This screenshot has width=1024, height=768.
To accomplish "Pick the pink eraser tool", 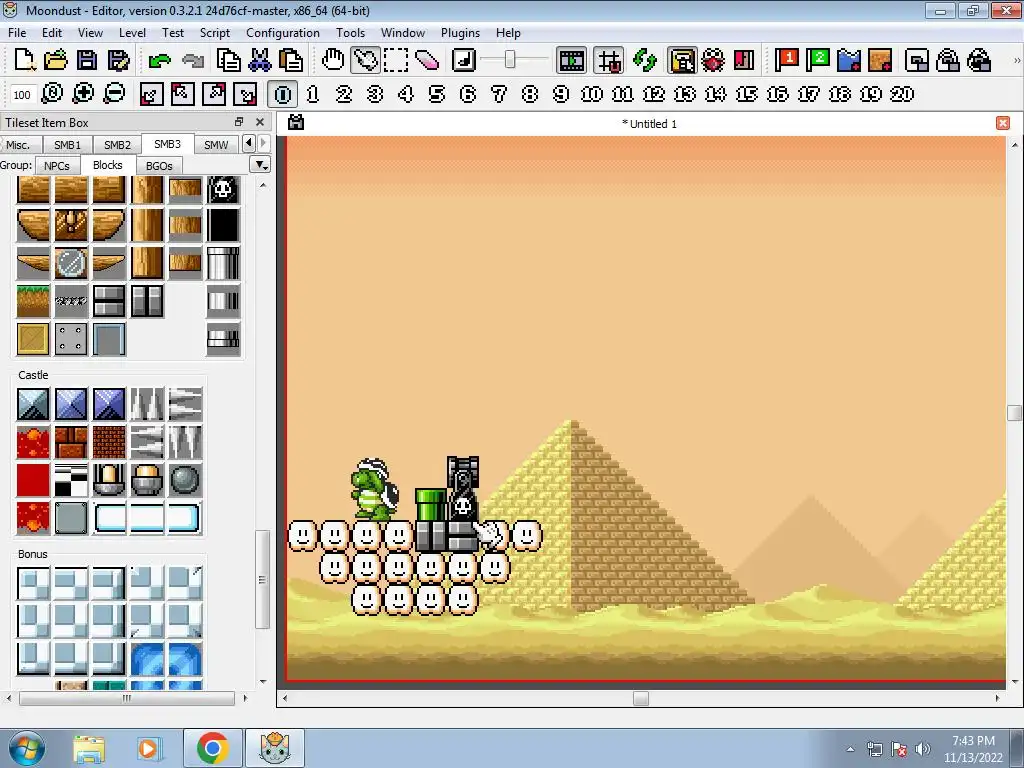I will (427, 60).
